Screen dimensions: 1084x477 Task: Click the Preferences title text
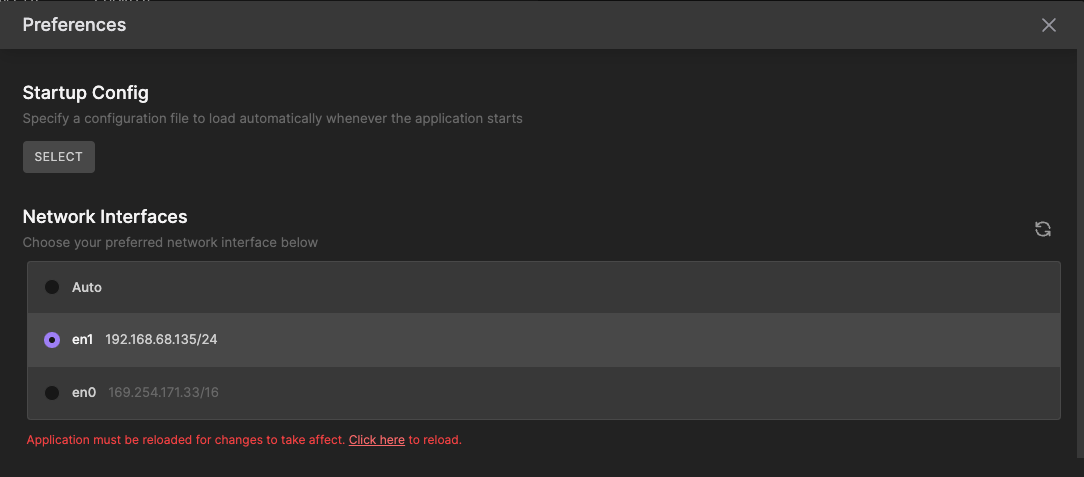coord(74,25)
